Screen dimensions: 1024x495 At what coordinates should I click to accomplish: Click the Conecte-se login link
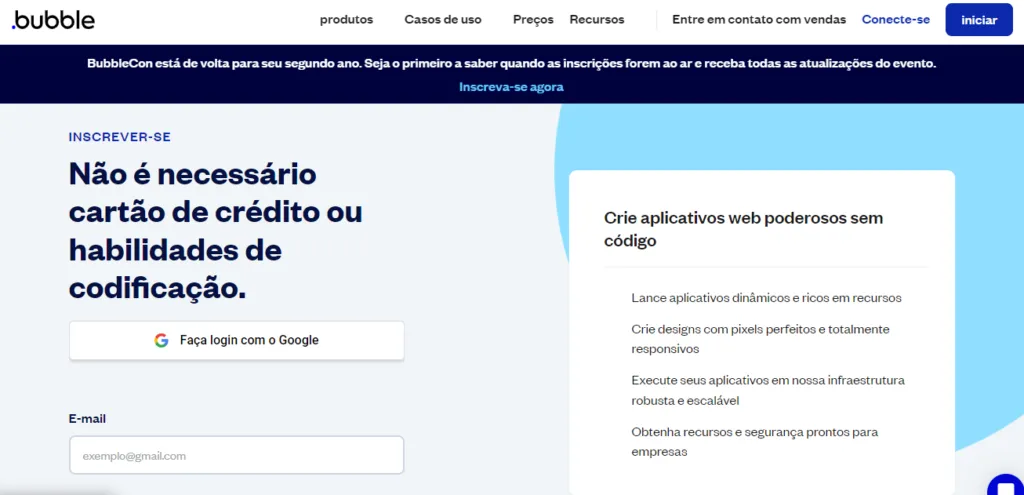[895, 20]
